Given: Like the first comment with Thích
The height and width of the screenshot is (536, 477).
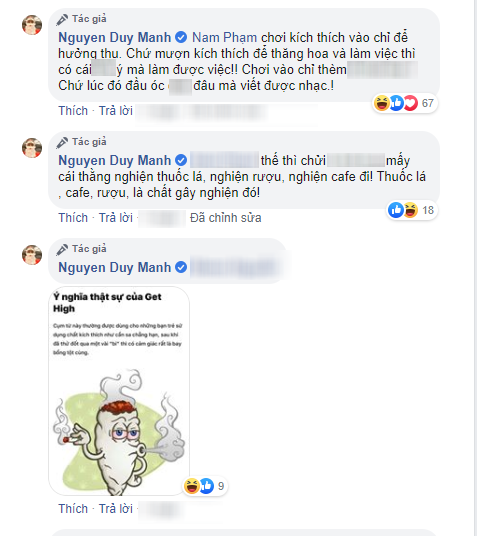Looking at the screenshot, I should coord(73,111).
